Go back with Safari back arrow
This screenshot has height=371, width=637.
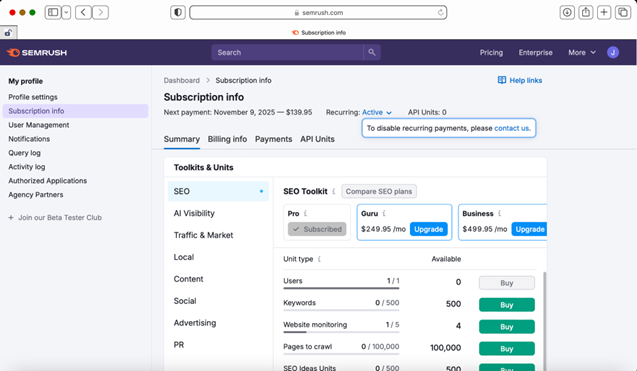point(83,12)
